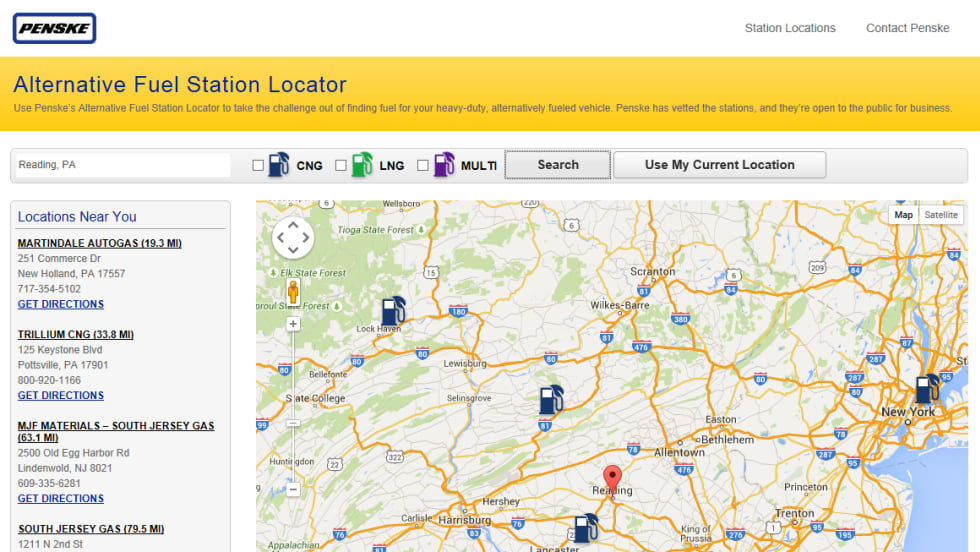Zoom out with the map minus button
This screenshot has width=980, height=552.
point(293,490)
